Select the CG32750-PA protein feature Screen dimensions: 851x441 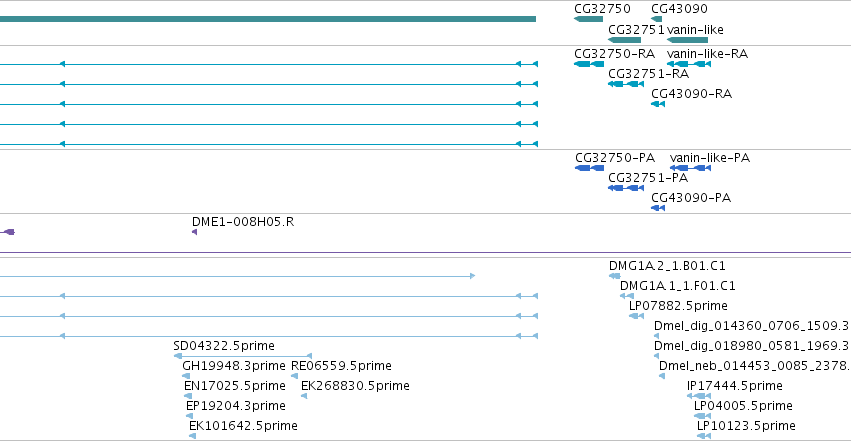(589, 168)
